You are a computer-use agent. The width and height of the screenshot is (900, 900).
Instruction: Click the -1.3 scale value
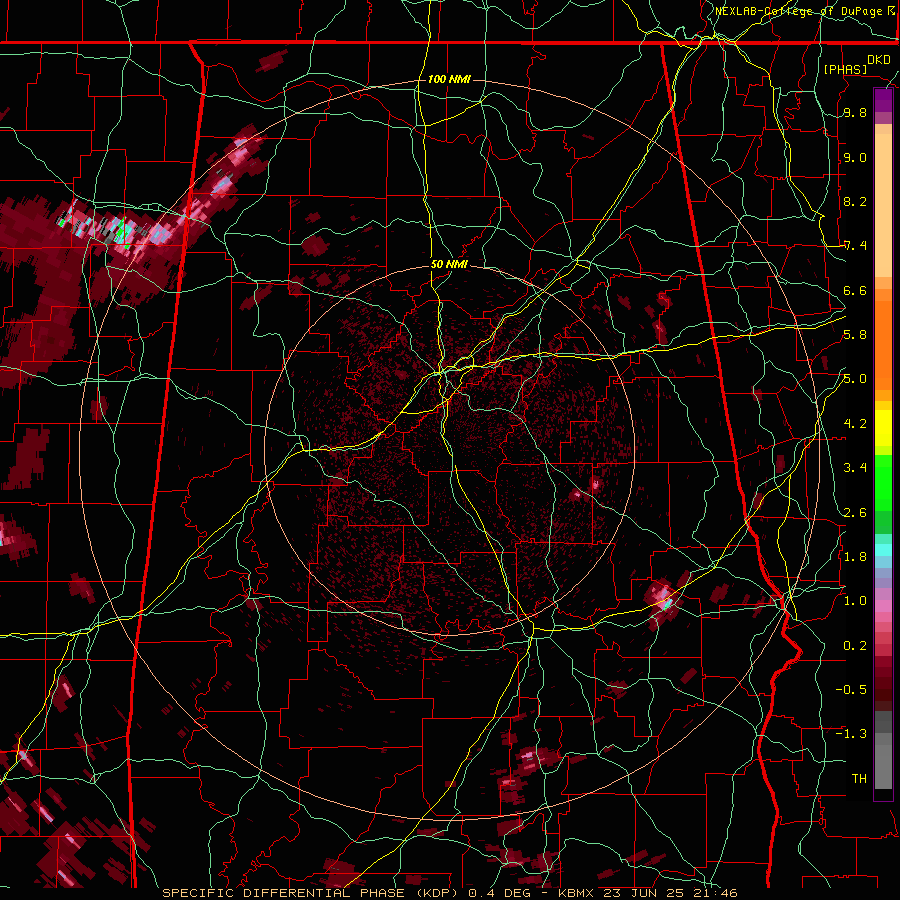click(x=851, y=734)
